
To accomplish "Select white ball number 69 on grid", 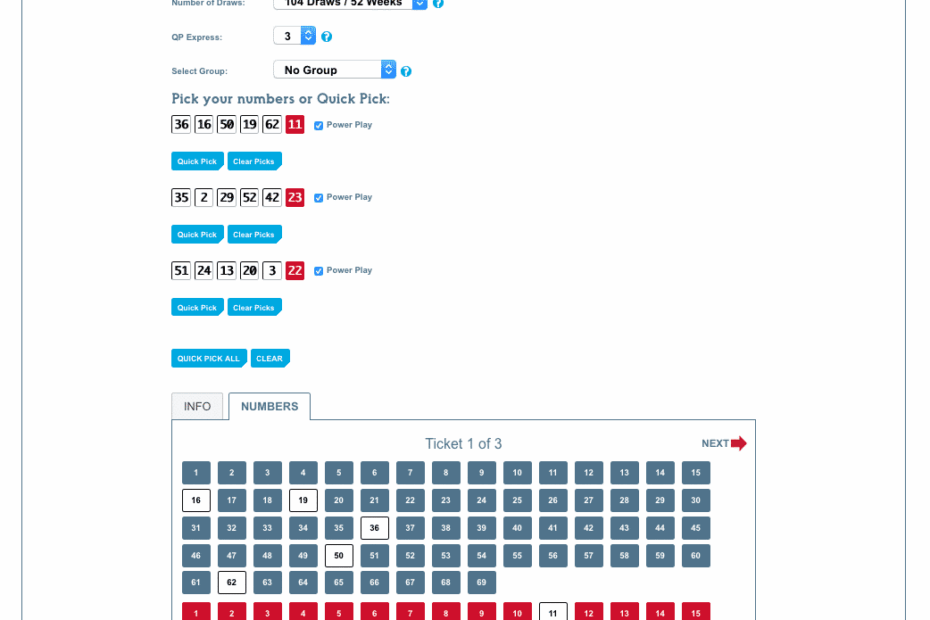I will 482,583.
